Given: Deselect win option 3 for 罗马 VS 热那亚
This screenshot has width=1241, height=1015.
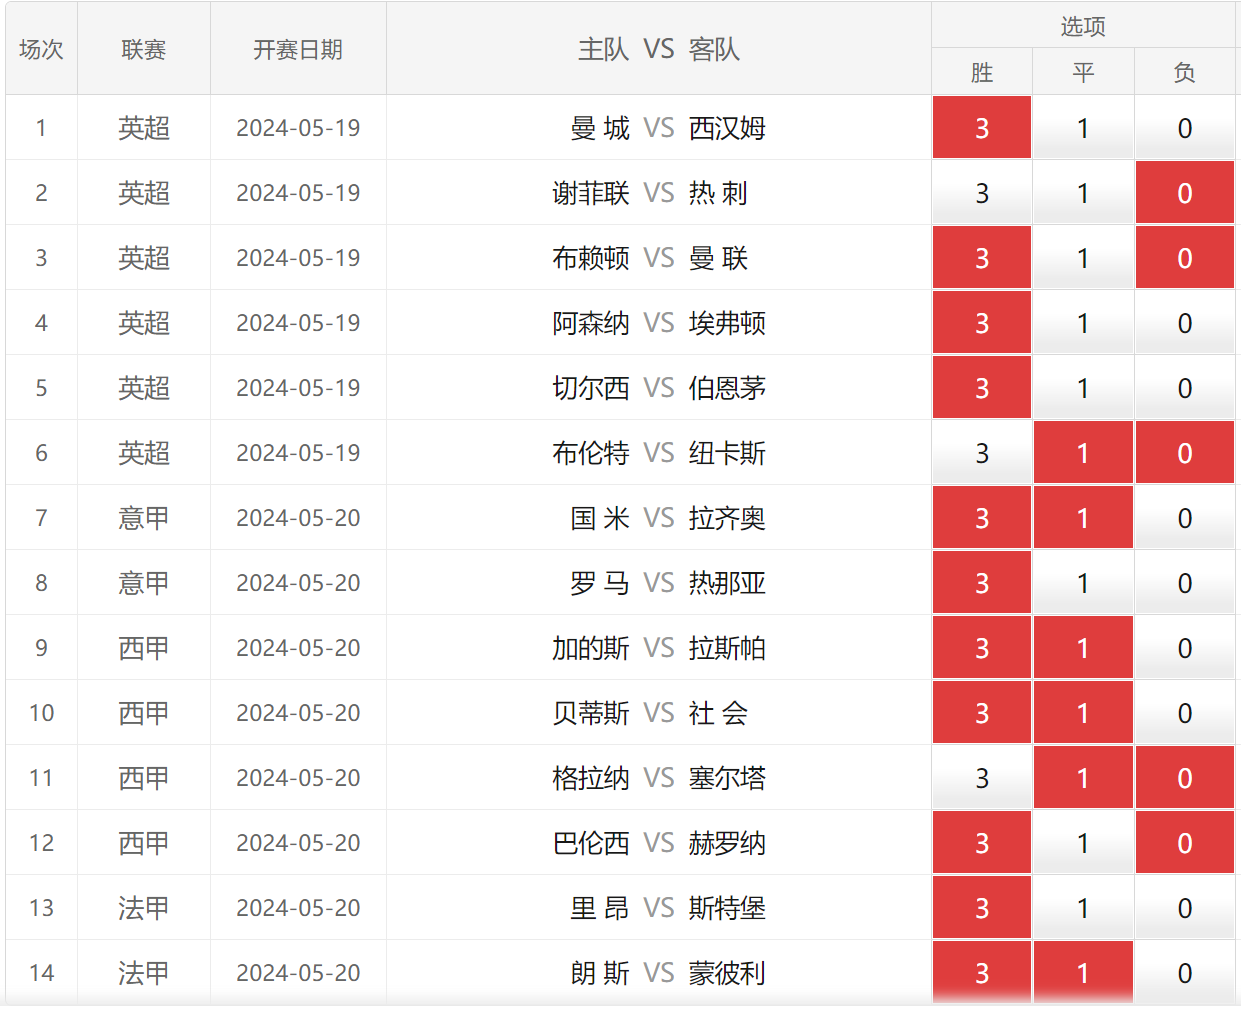Looking at the screenshot, I should (982, 583).
